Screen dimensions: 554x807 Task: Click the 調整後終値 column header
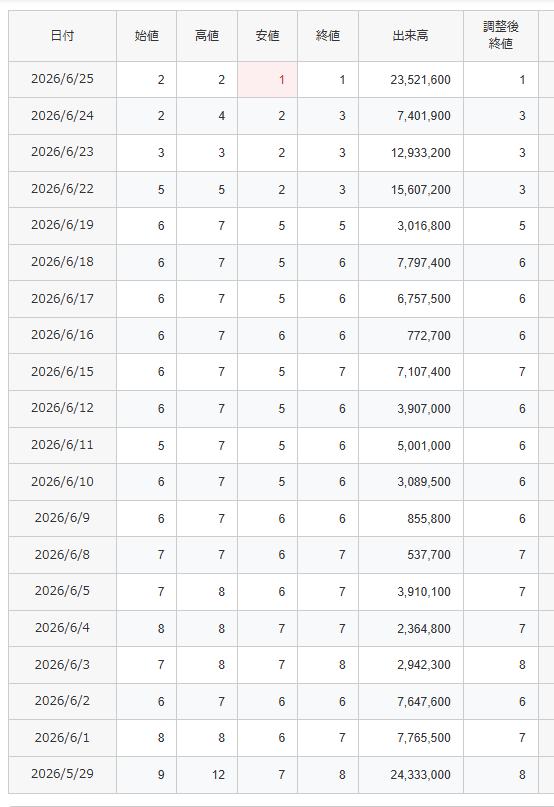click(501, 36)
